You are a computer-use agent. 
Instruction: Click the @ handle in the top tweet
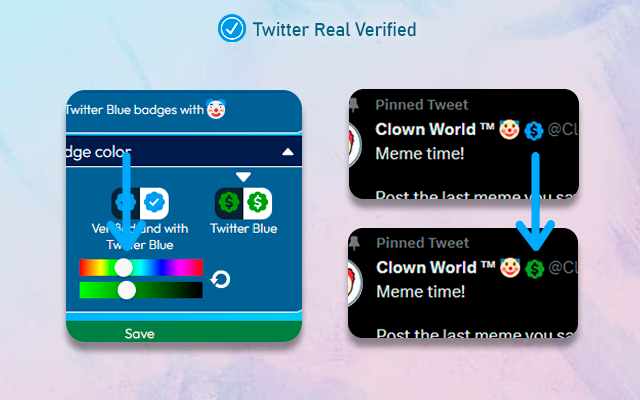point(563,130)
